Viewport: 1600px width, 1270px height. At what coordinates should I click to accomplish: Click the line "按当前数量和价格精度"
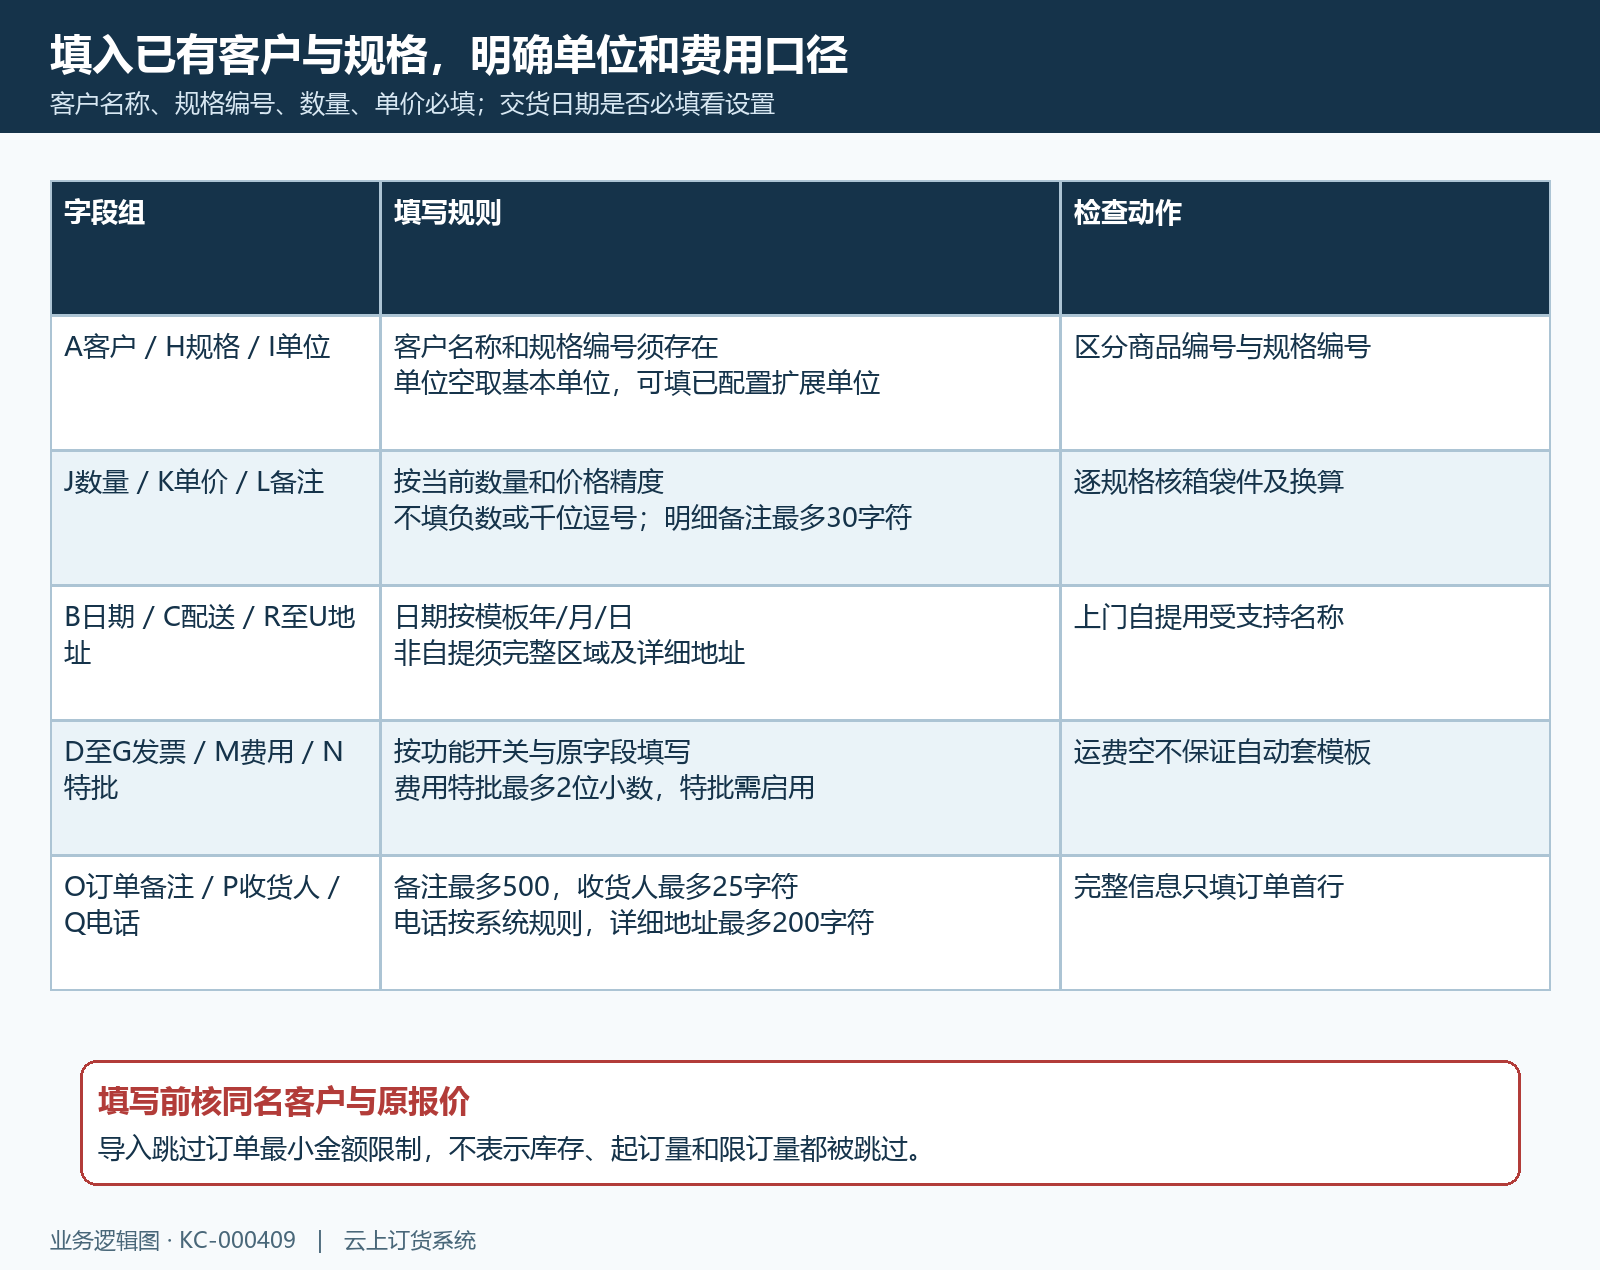pyautogui.click(x=529, y=482)
